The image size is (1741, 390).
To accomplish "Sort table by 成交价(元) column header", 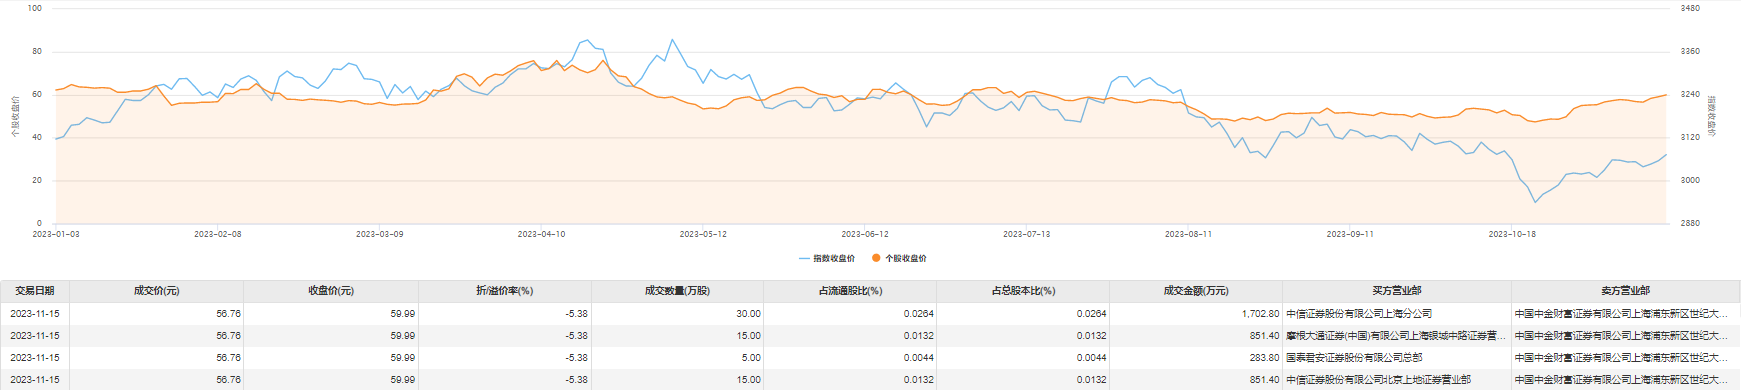I will [x=157, y=291].
